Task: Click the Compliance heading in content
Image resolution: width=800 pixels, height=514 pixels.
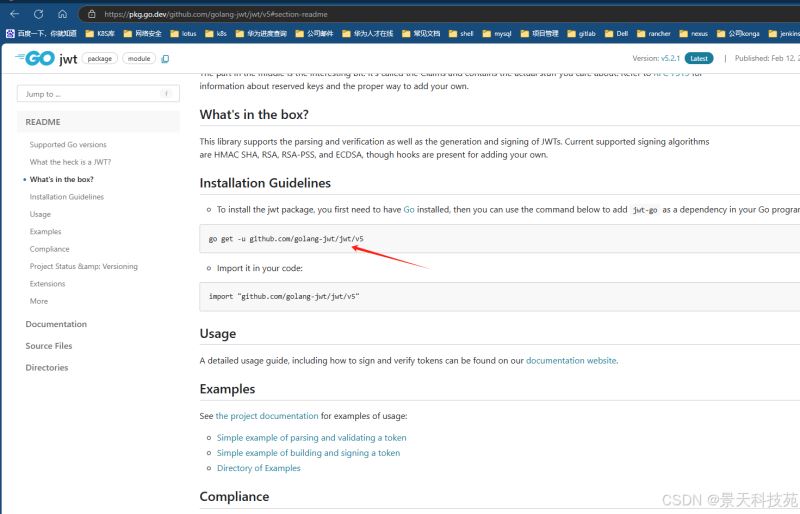Action: point(234,496)
